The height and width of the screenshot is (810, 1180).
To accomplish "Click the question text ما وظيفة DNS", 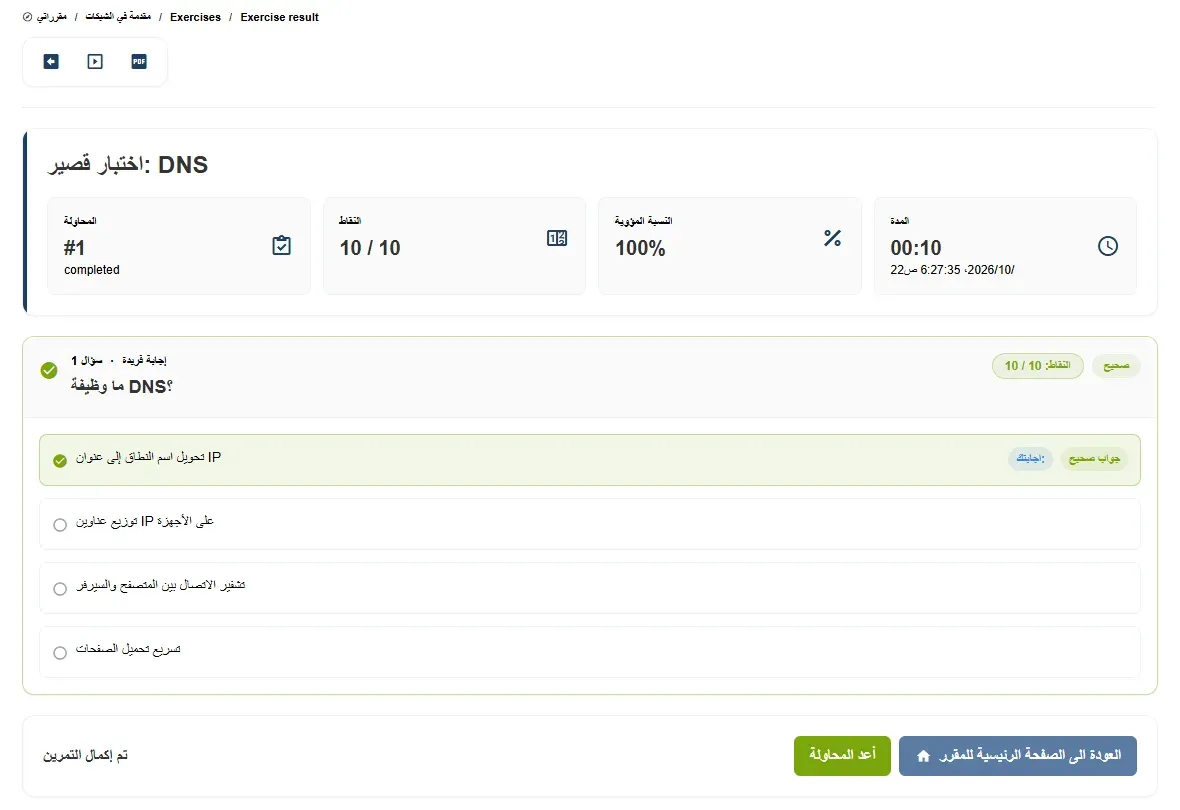I will point(122,386).
